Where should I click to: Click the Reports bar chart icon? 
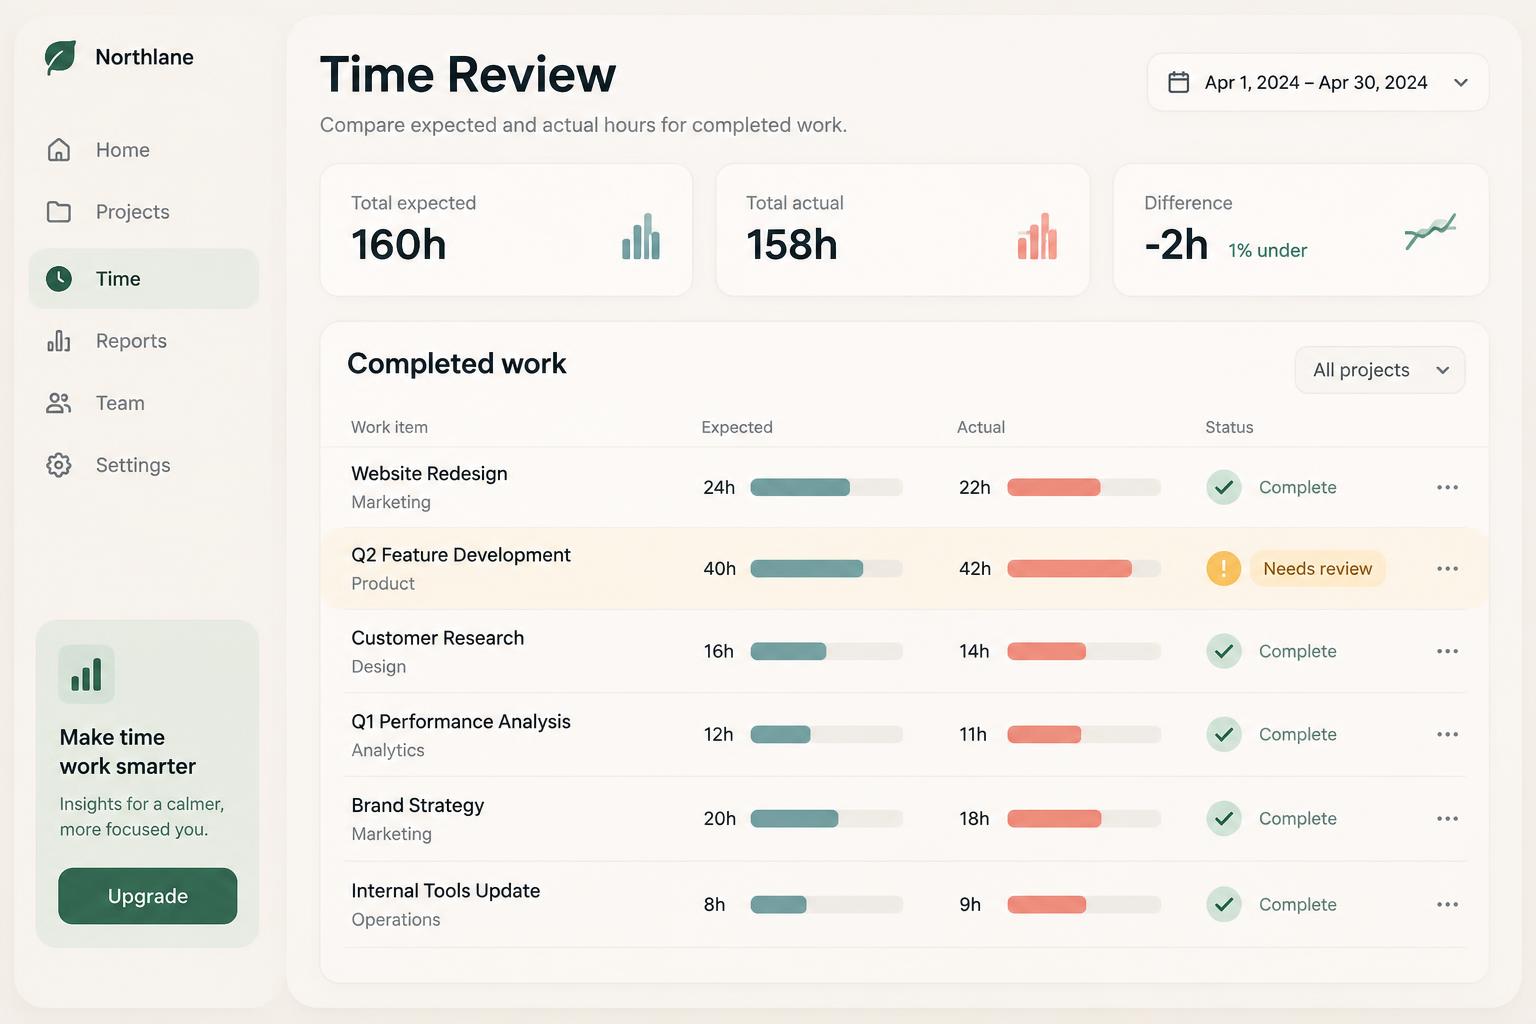click(59, 341)
